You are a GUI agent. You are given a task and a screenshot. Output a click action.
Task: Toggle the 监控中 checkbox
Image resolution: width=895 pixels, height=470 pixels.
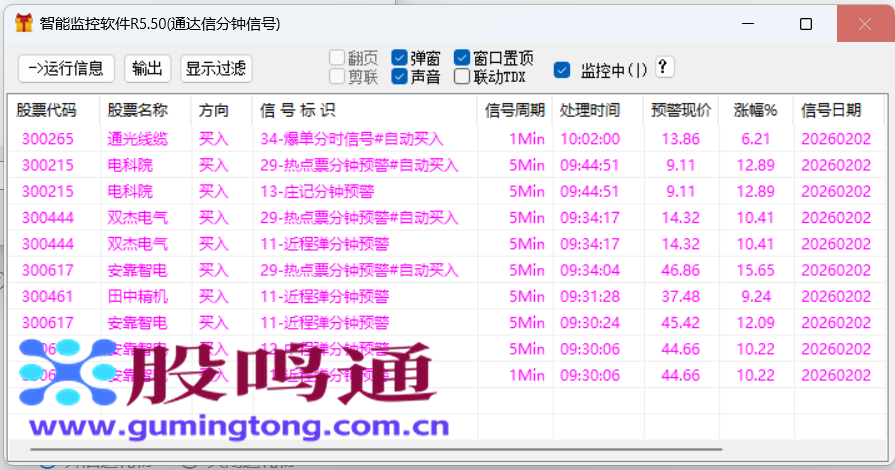pyautogui.click(x=562, y=69)
